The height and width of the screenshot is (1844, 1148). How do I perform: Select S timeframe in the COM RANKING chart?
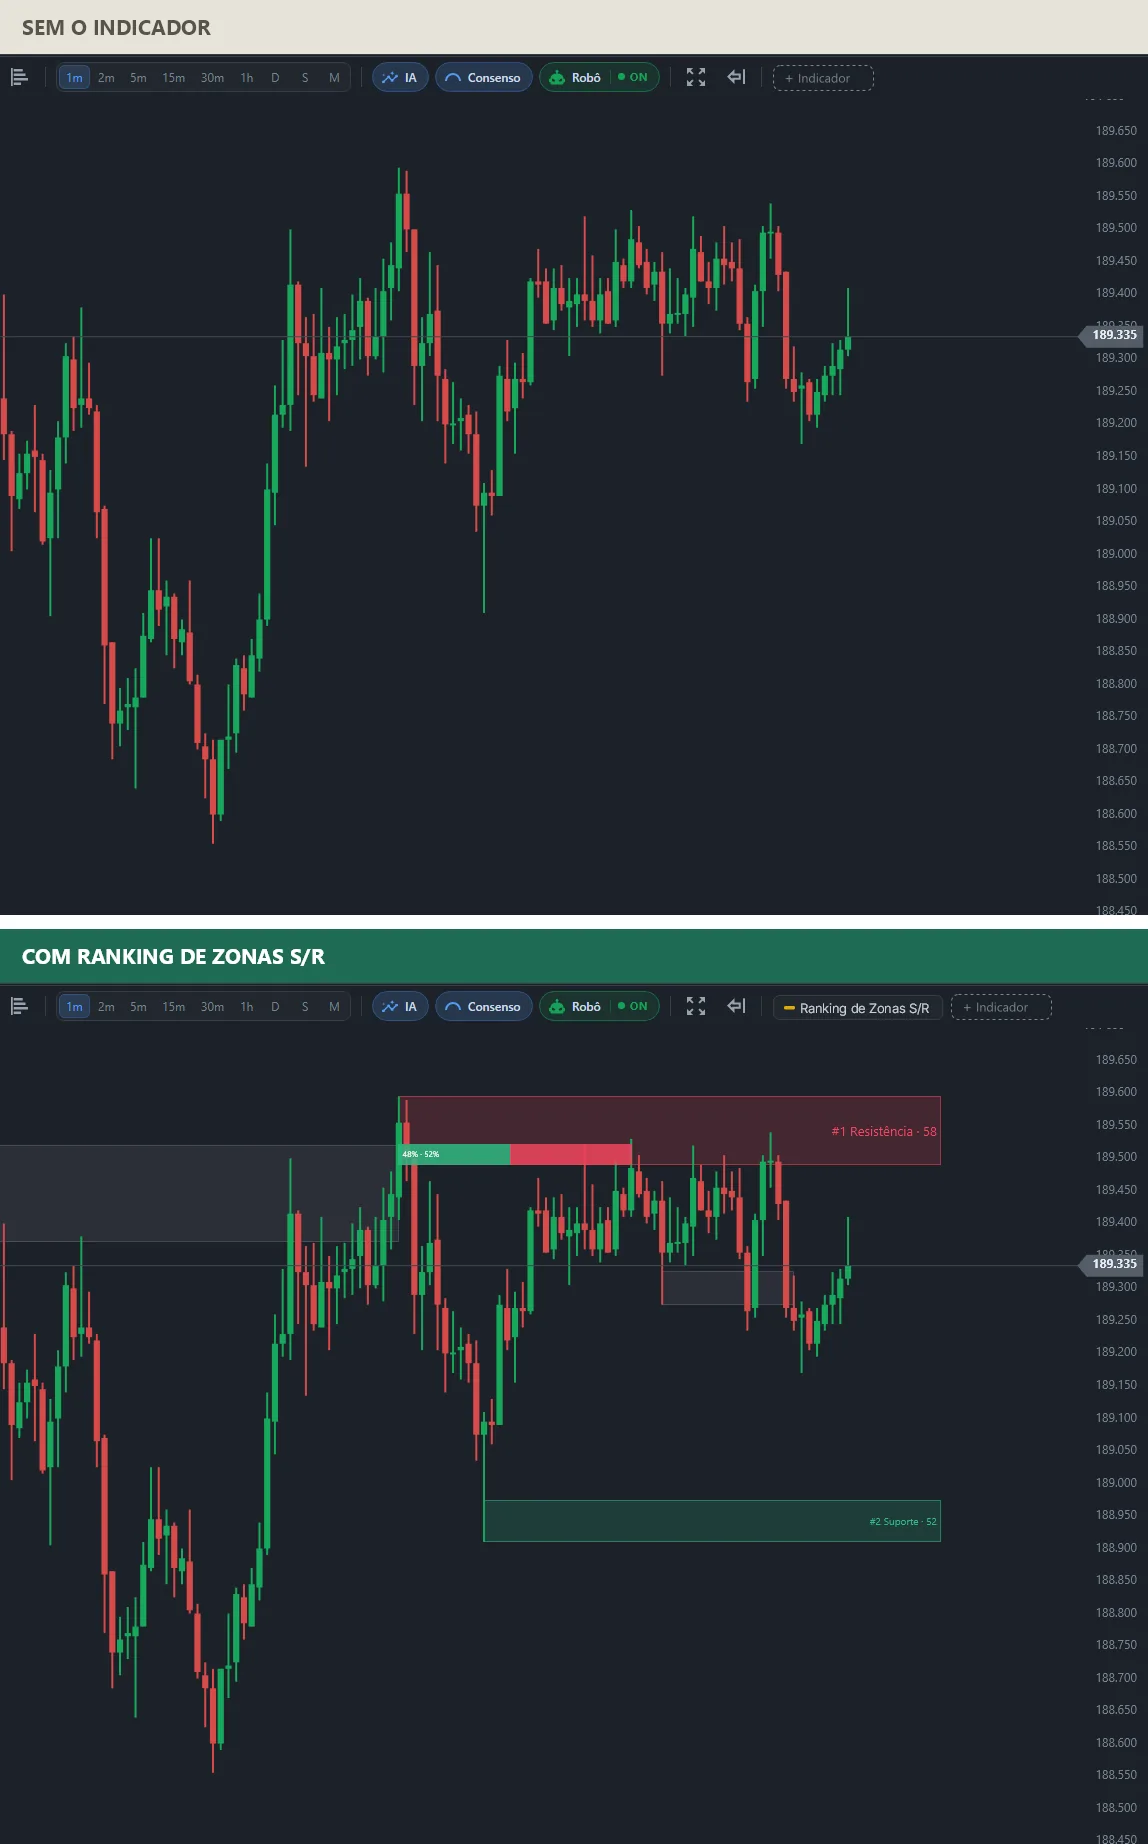click(x=305, y=1007)
